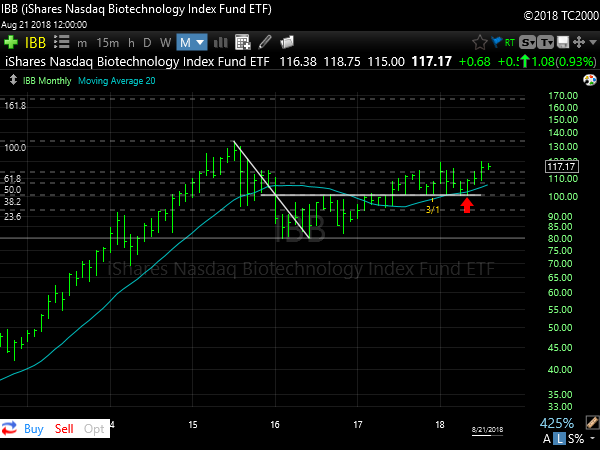
Task: Click the '161.8' Fibonacci level label
Action: (x=15, y=106)
